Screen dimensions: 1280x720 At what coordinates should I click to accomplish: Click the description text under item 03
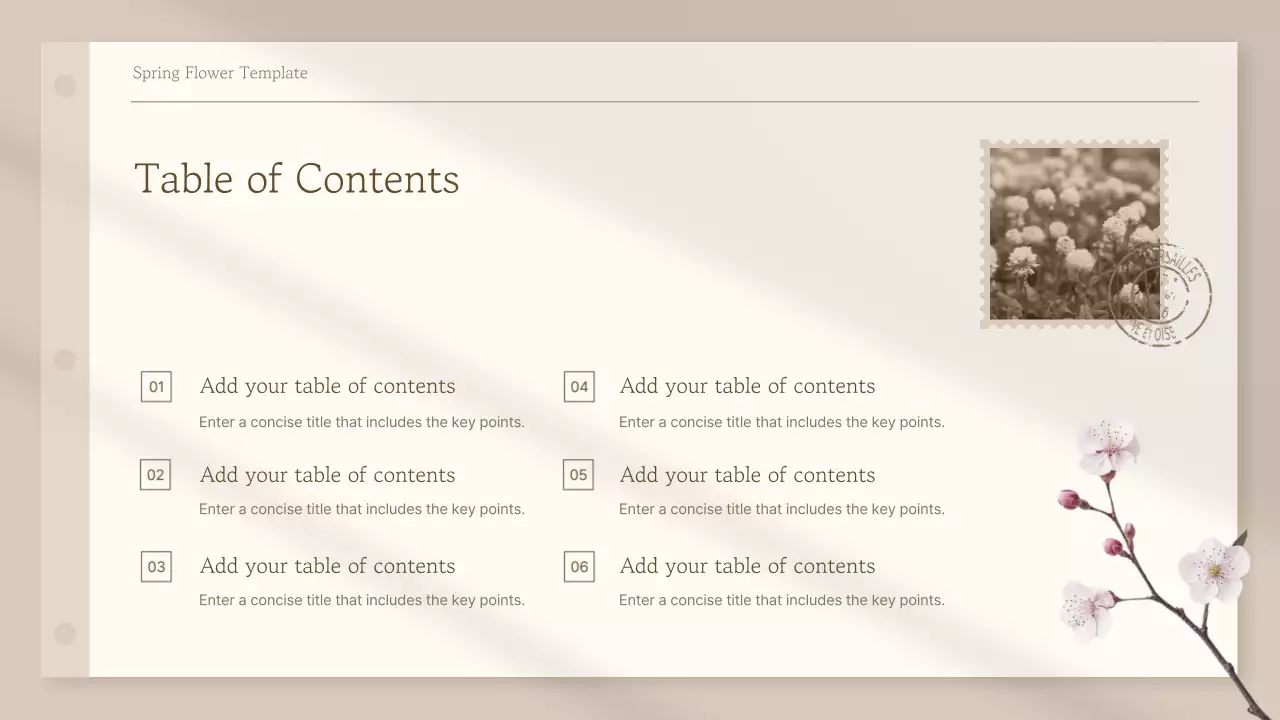(361, 600)
